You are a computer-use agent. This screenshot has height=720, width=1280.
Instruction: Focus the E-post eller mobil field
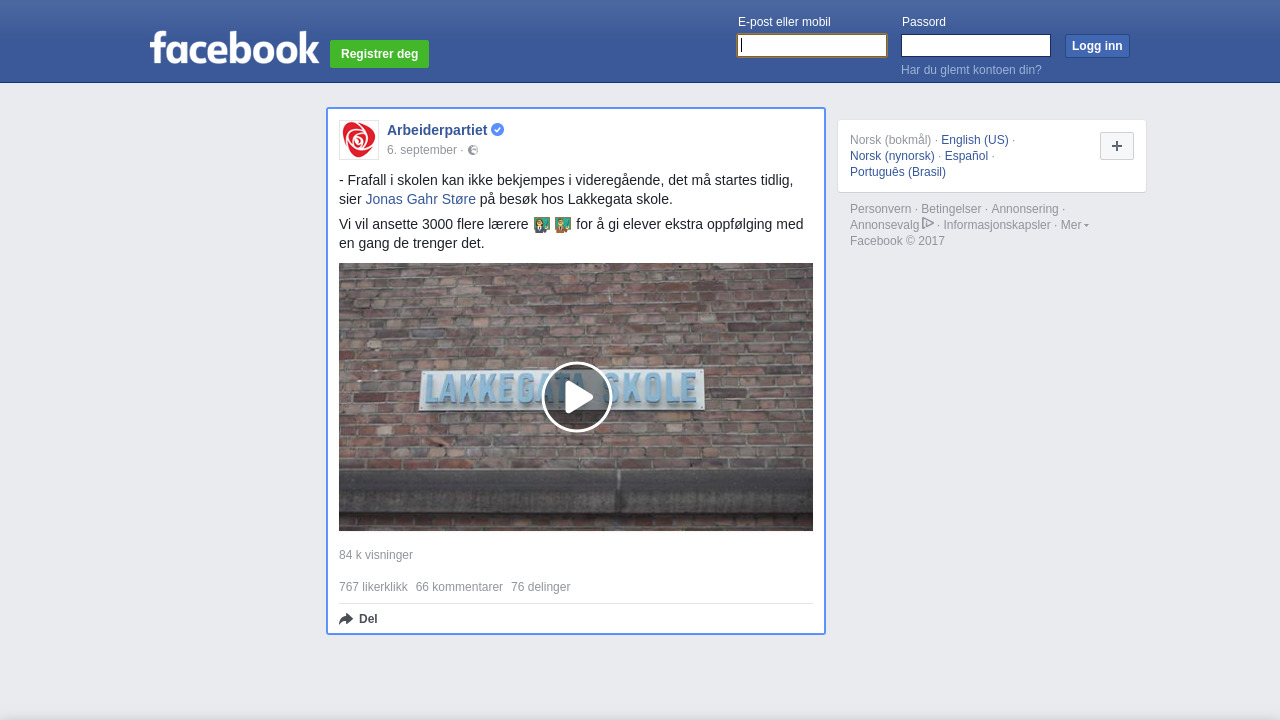click(x=812, y=46)
